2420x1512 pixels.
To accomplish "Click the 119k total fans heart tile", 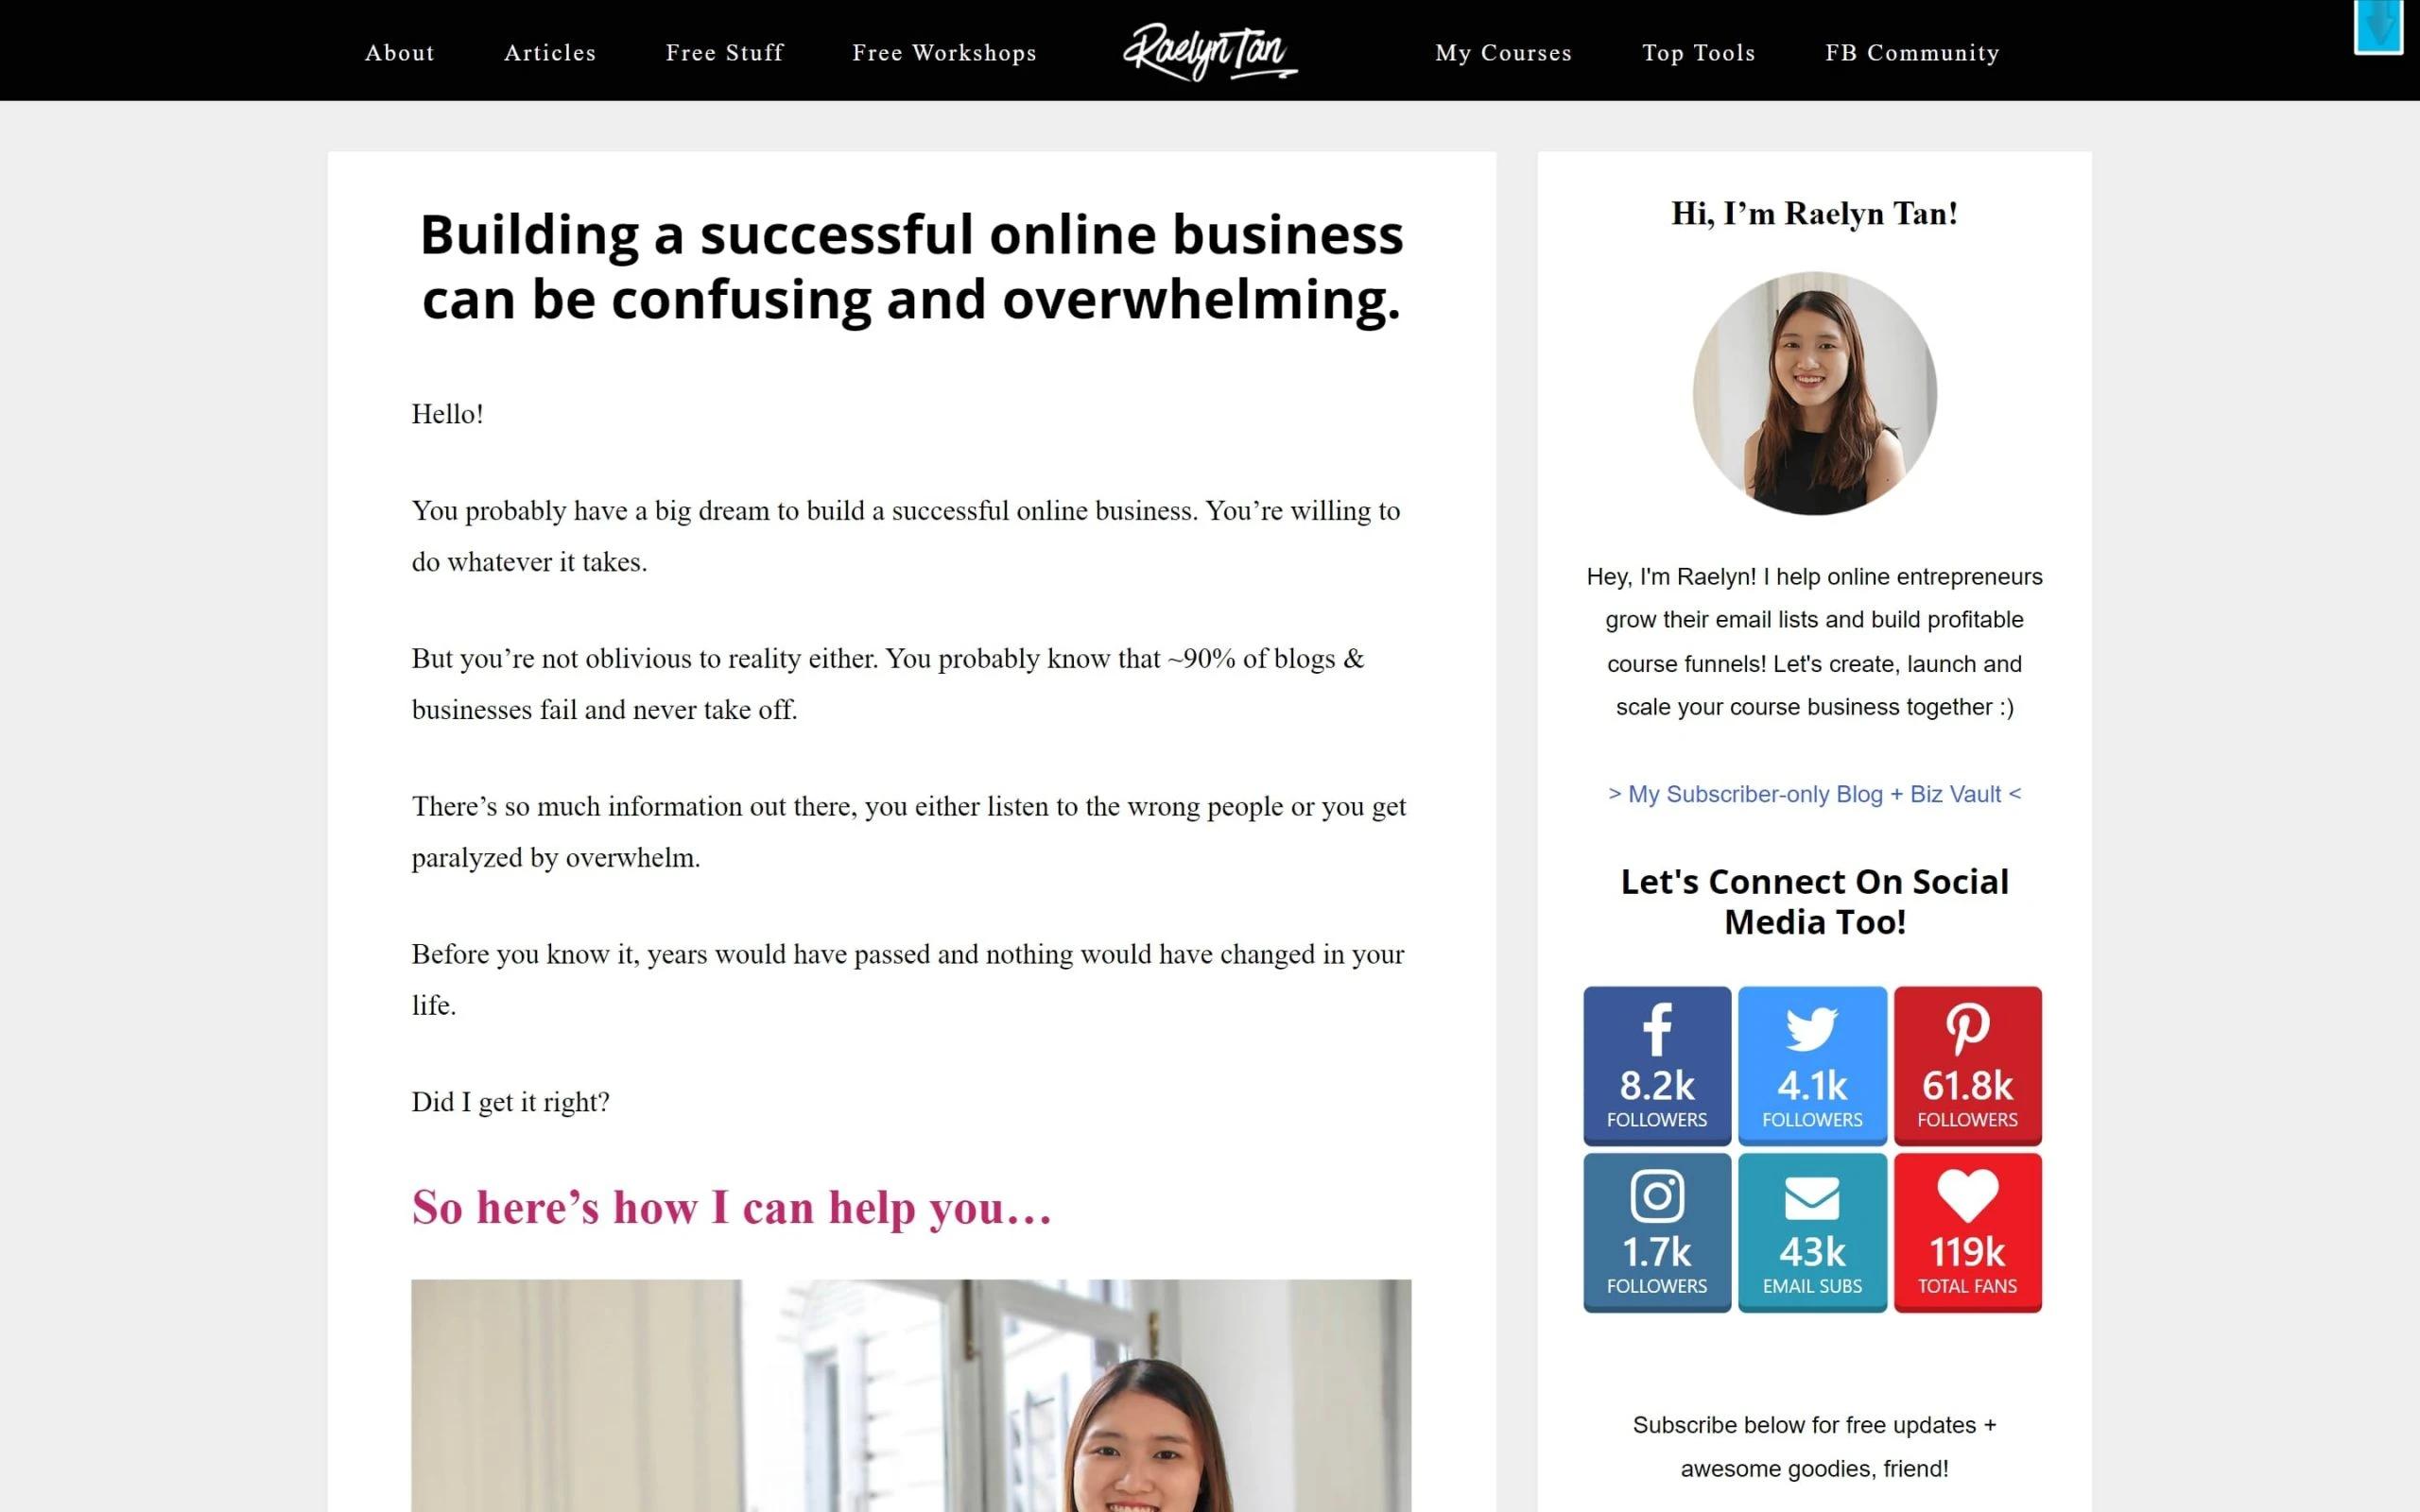I will (x=1967, y=1232).
